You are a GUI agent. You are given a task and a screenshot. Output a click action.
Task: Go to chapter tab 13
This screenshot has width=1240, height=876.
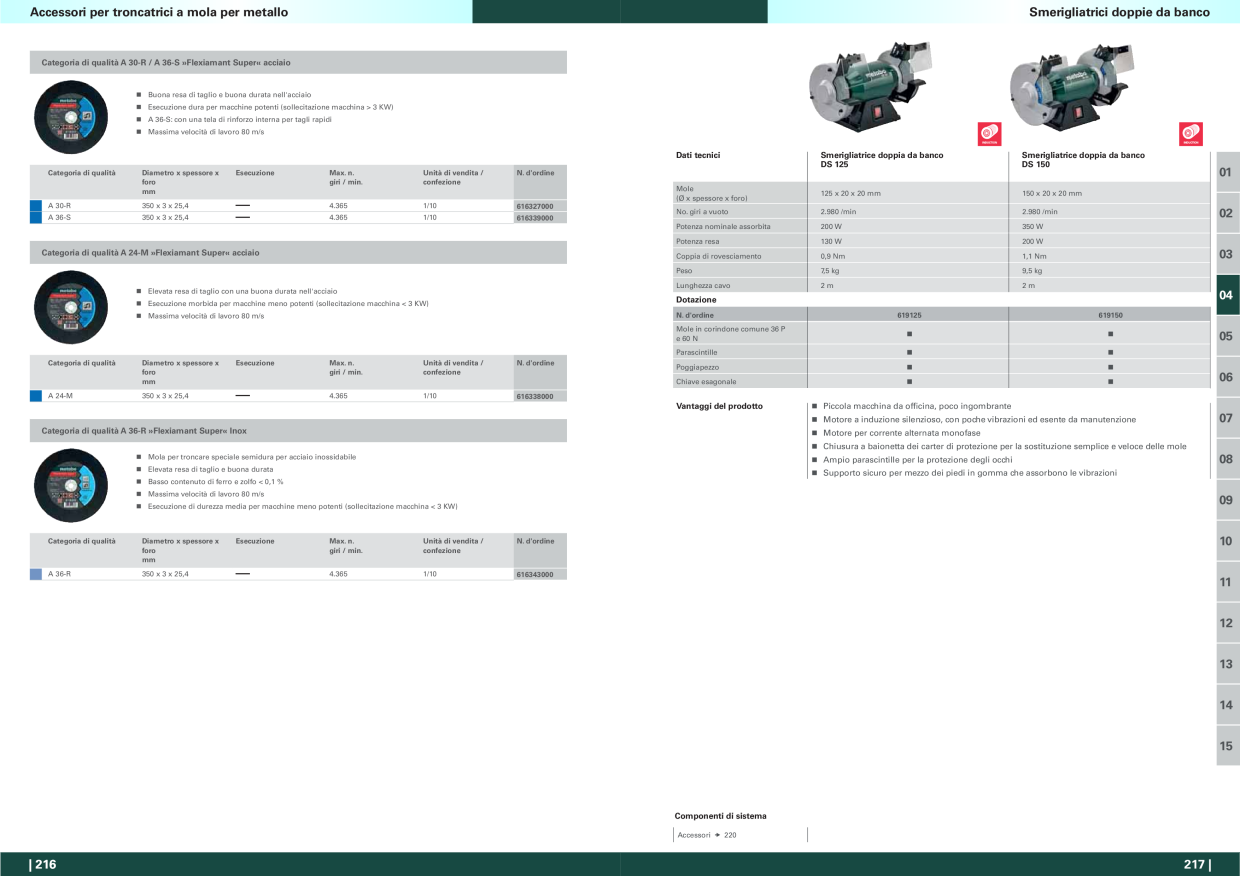[1227, 664]
